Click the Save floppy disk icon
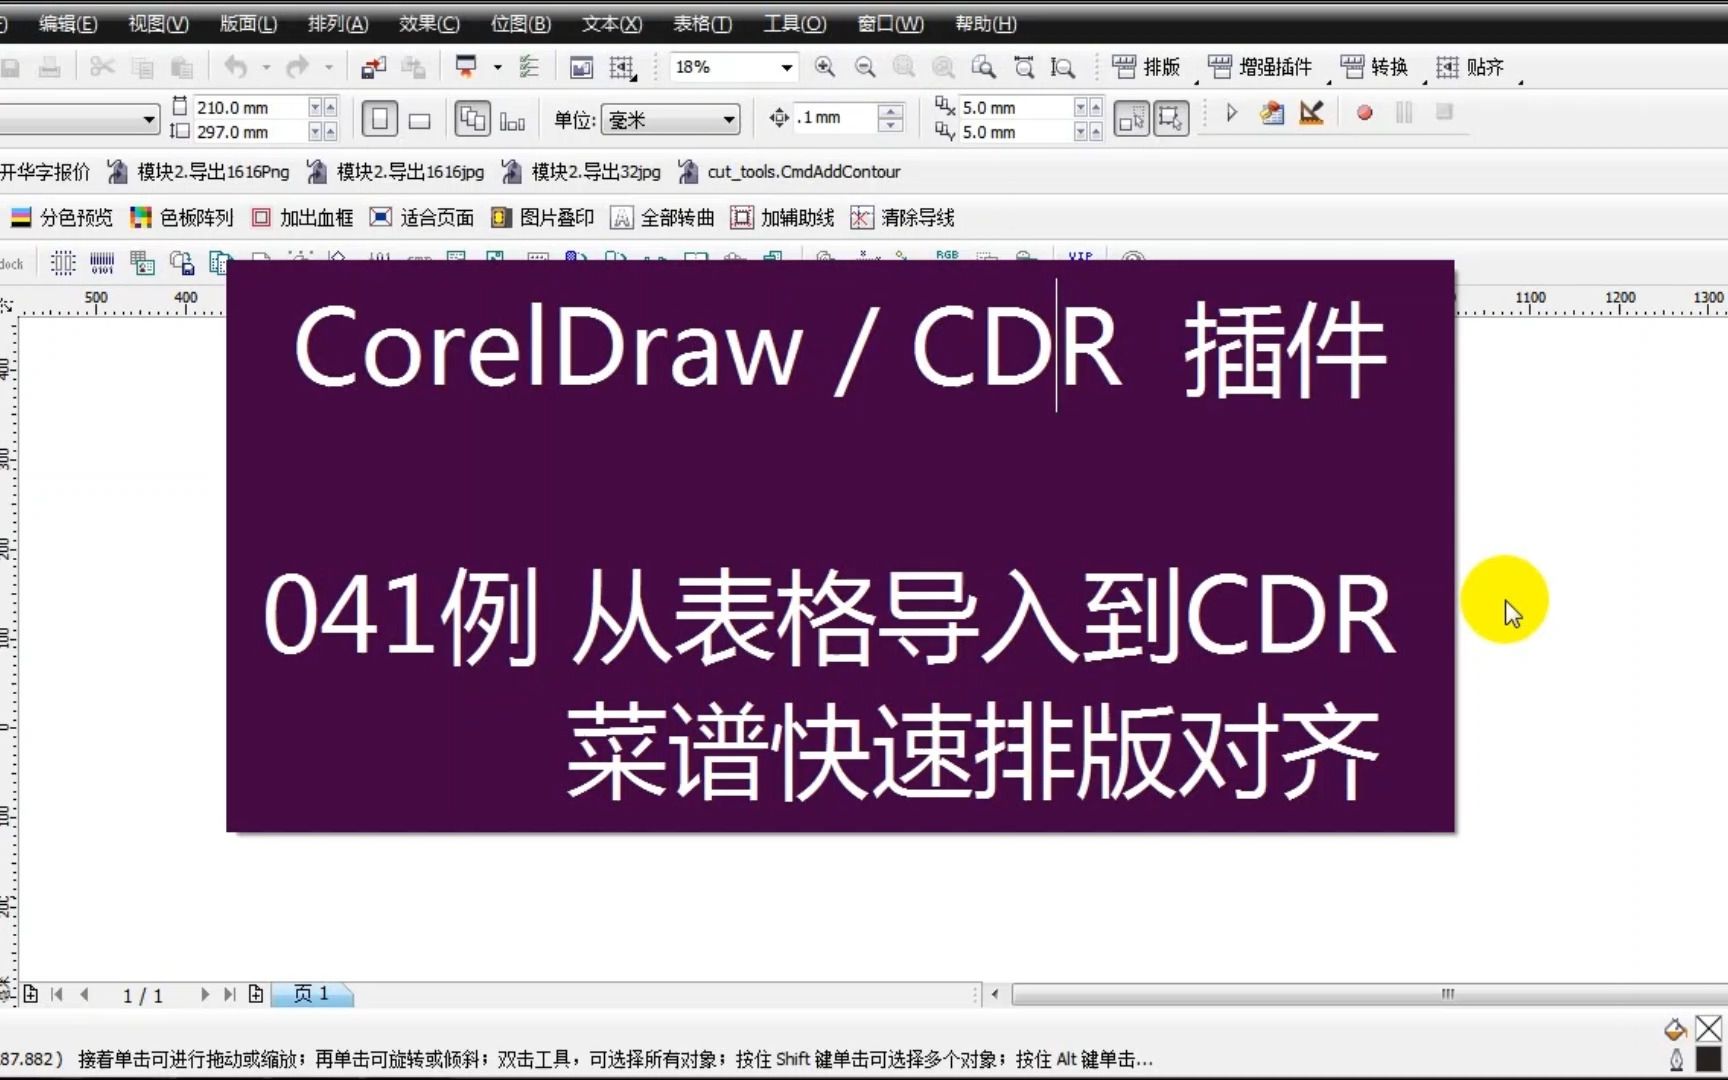 tap(10, 67)
